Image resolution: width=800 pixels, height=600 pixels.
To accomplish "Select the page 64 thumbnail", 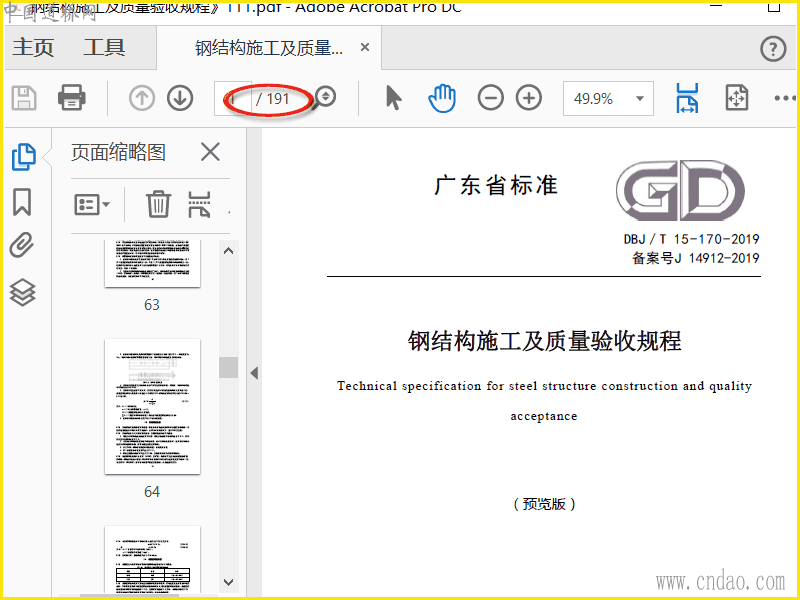I will [x=153, y=407].
